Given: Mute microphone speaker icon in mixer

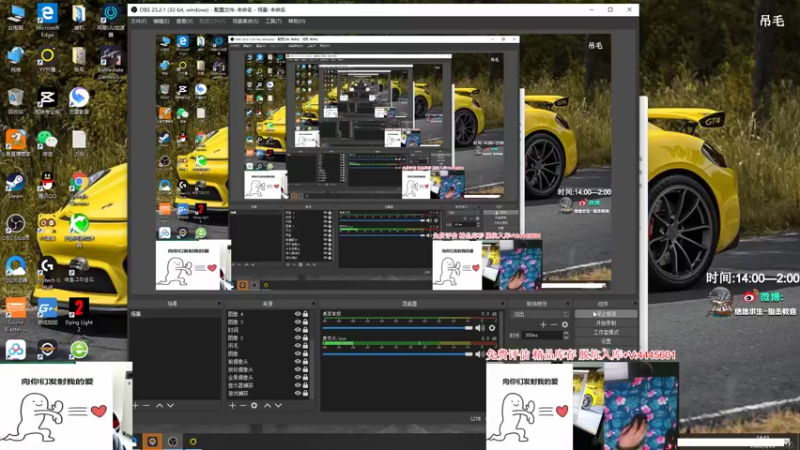Looking at the screenshot, I should (x=480, y=354).
